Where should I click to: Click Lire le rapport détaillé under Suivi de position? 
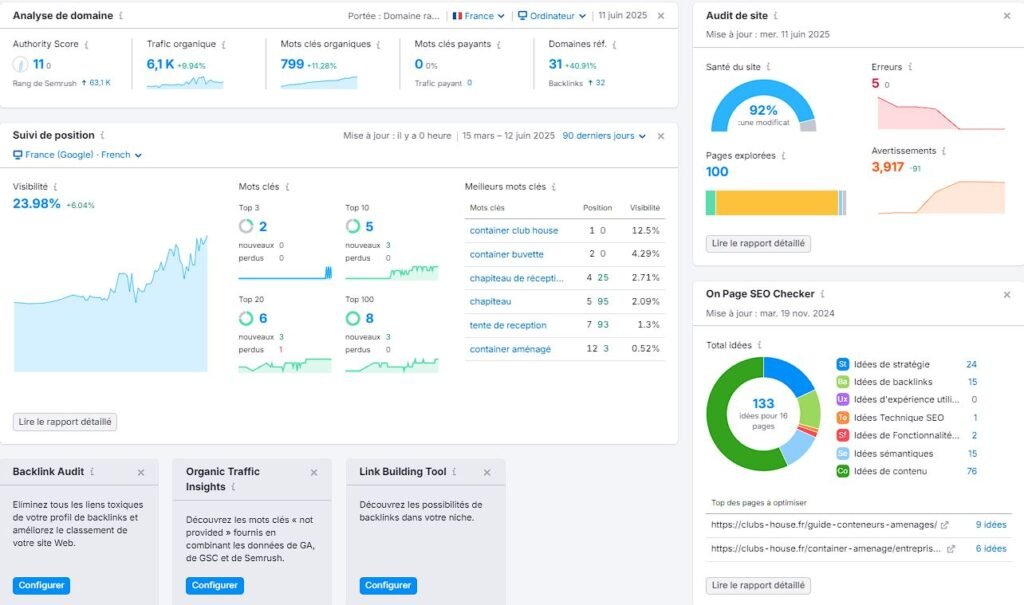64,421
